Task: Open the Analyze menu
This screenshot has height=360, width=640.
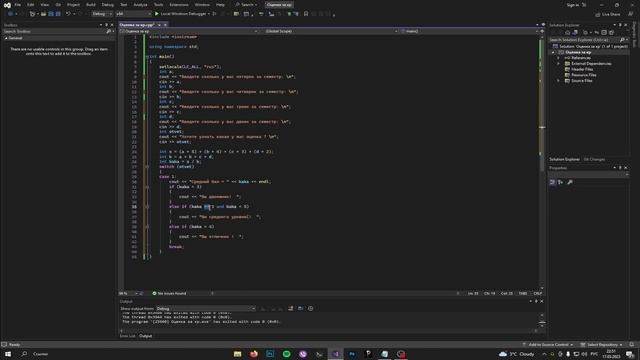Action: point(140,5)
